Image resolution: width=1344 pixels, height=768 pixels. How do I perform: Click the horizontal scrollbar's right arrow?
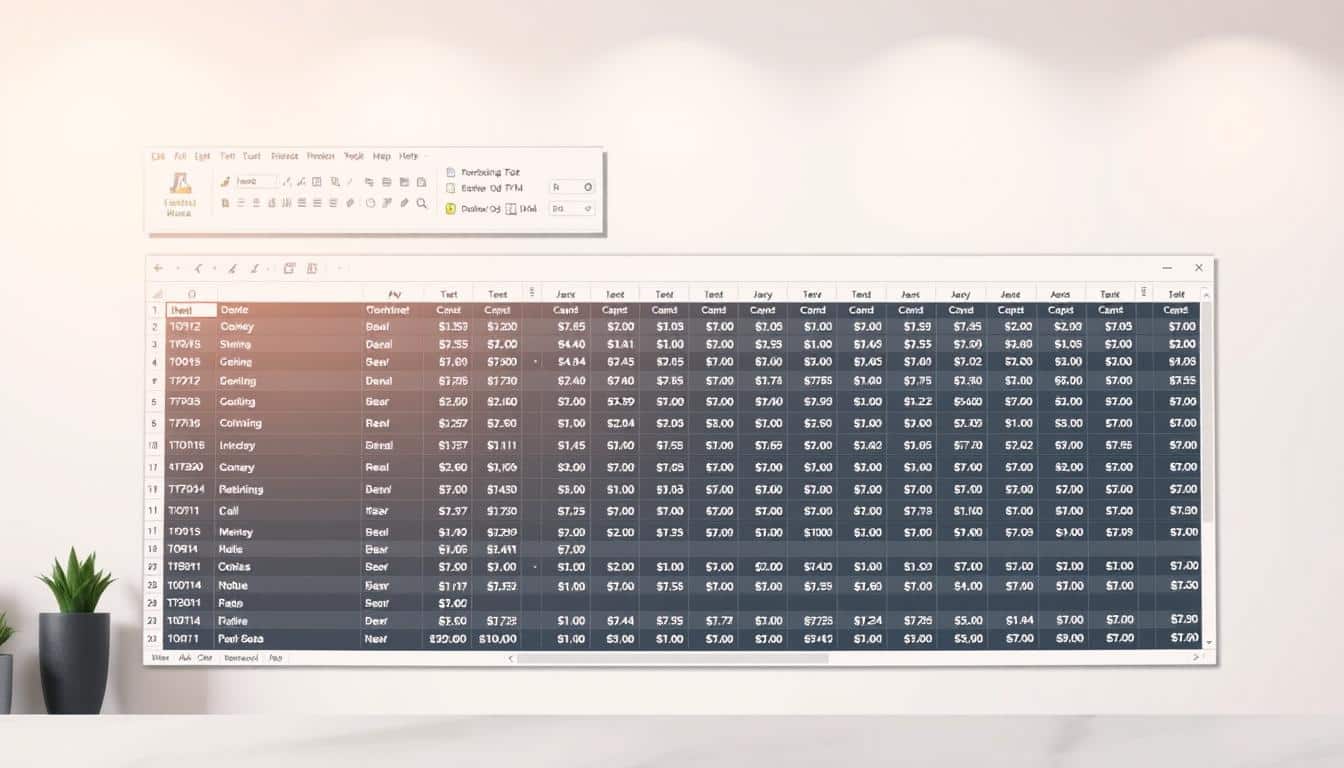[1196, 658]
